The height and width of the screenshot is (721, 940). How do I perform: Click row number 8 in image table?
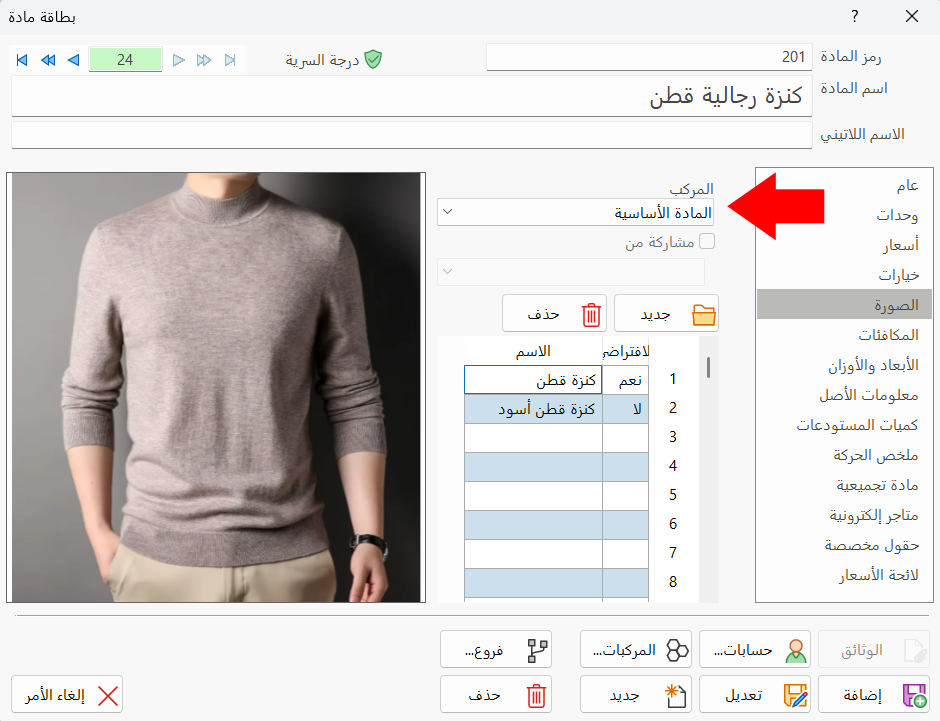click(673, 582)
